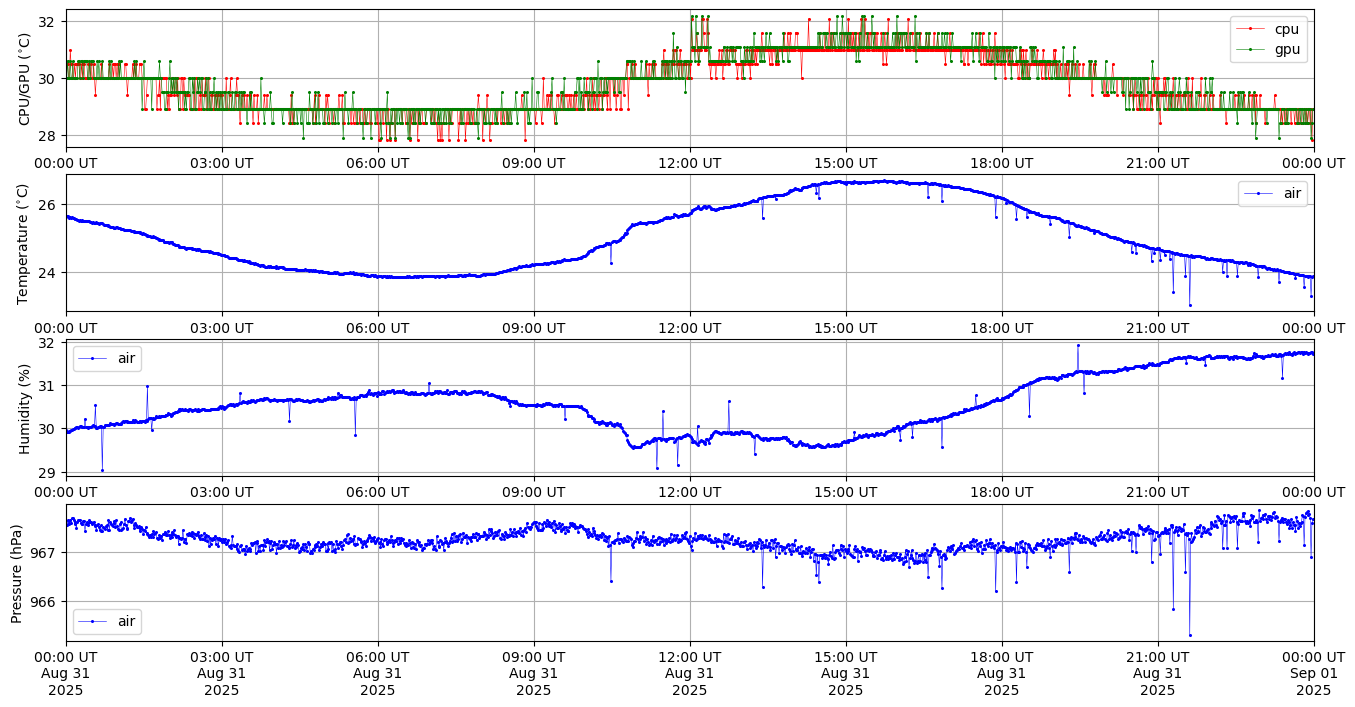Click the Temperature (°C) axis label
The image size is (1355, 707).
coord(25,243)
